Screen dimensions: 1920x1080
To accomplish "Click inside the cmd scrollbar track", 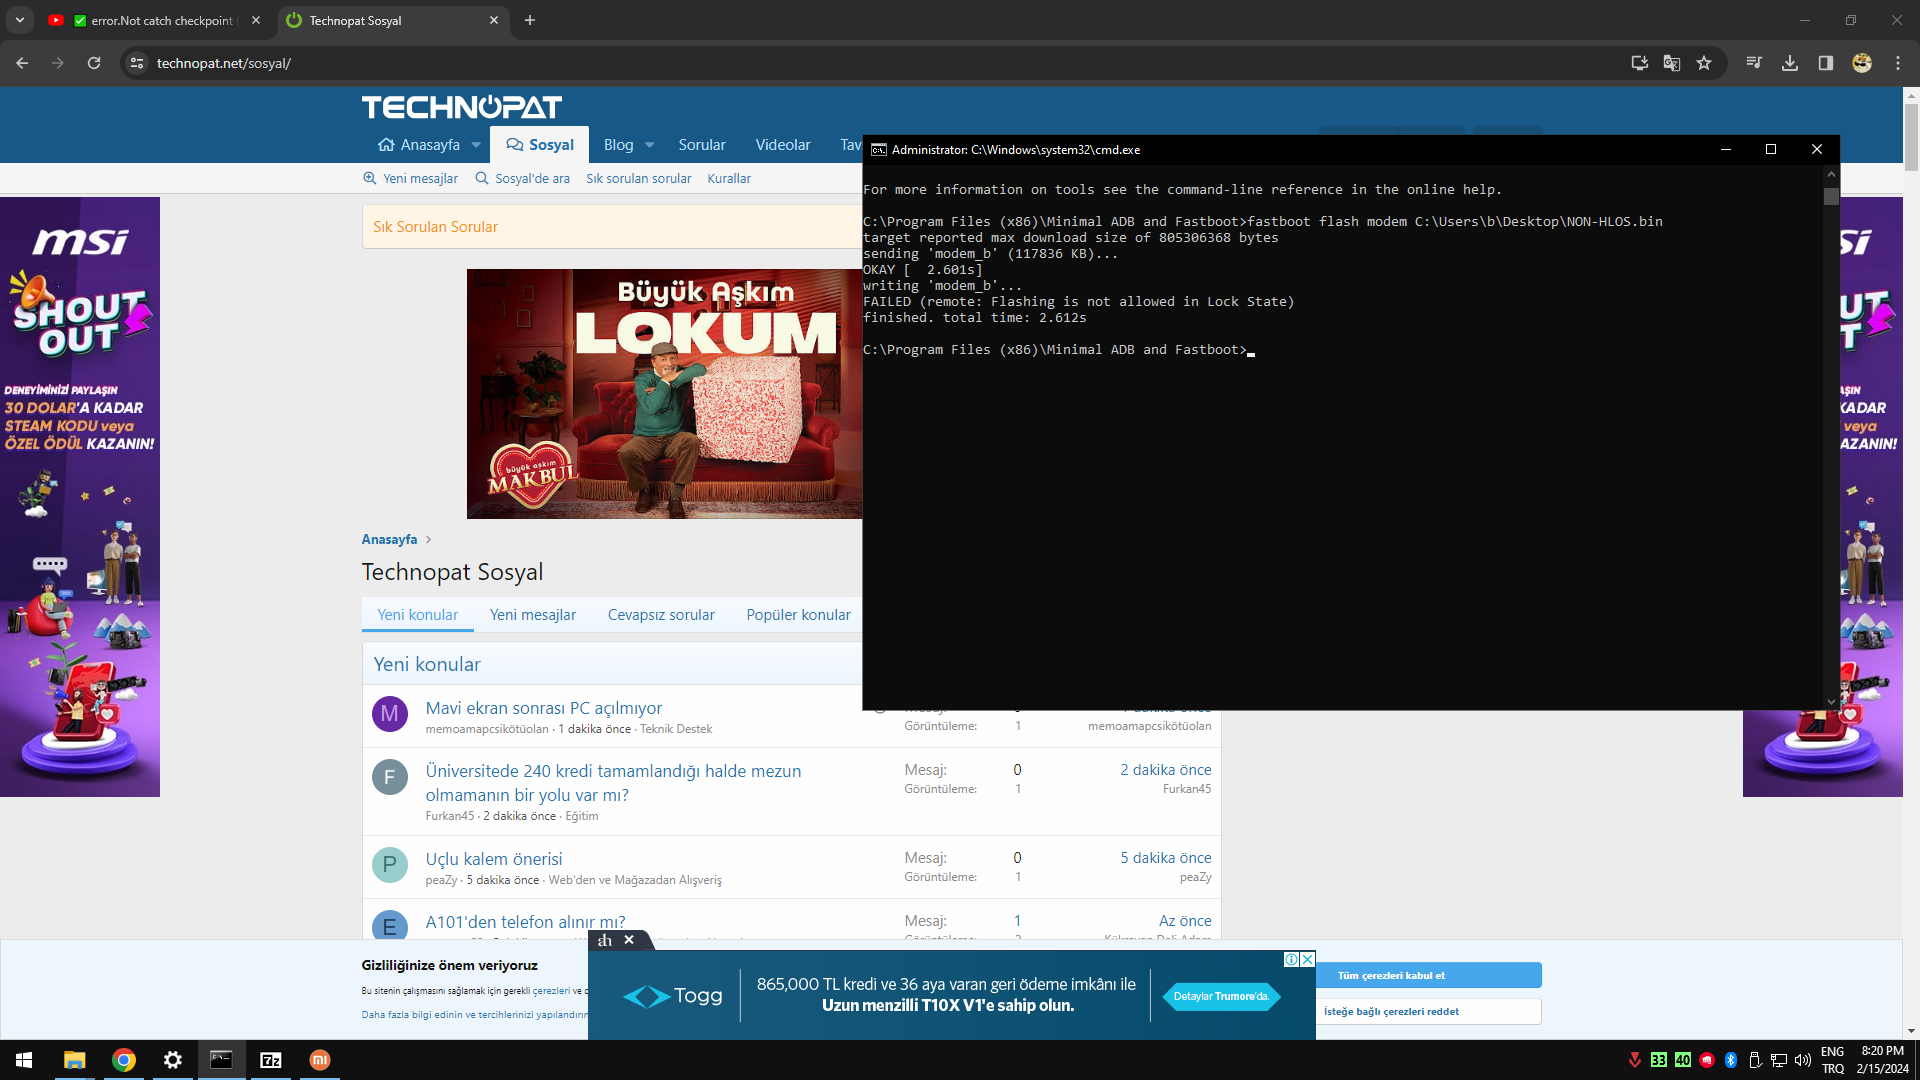I will 1831,450.
